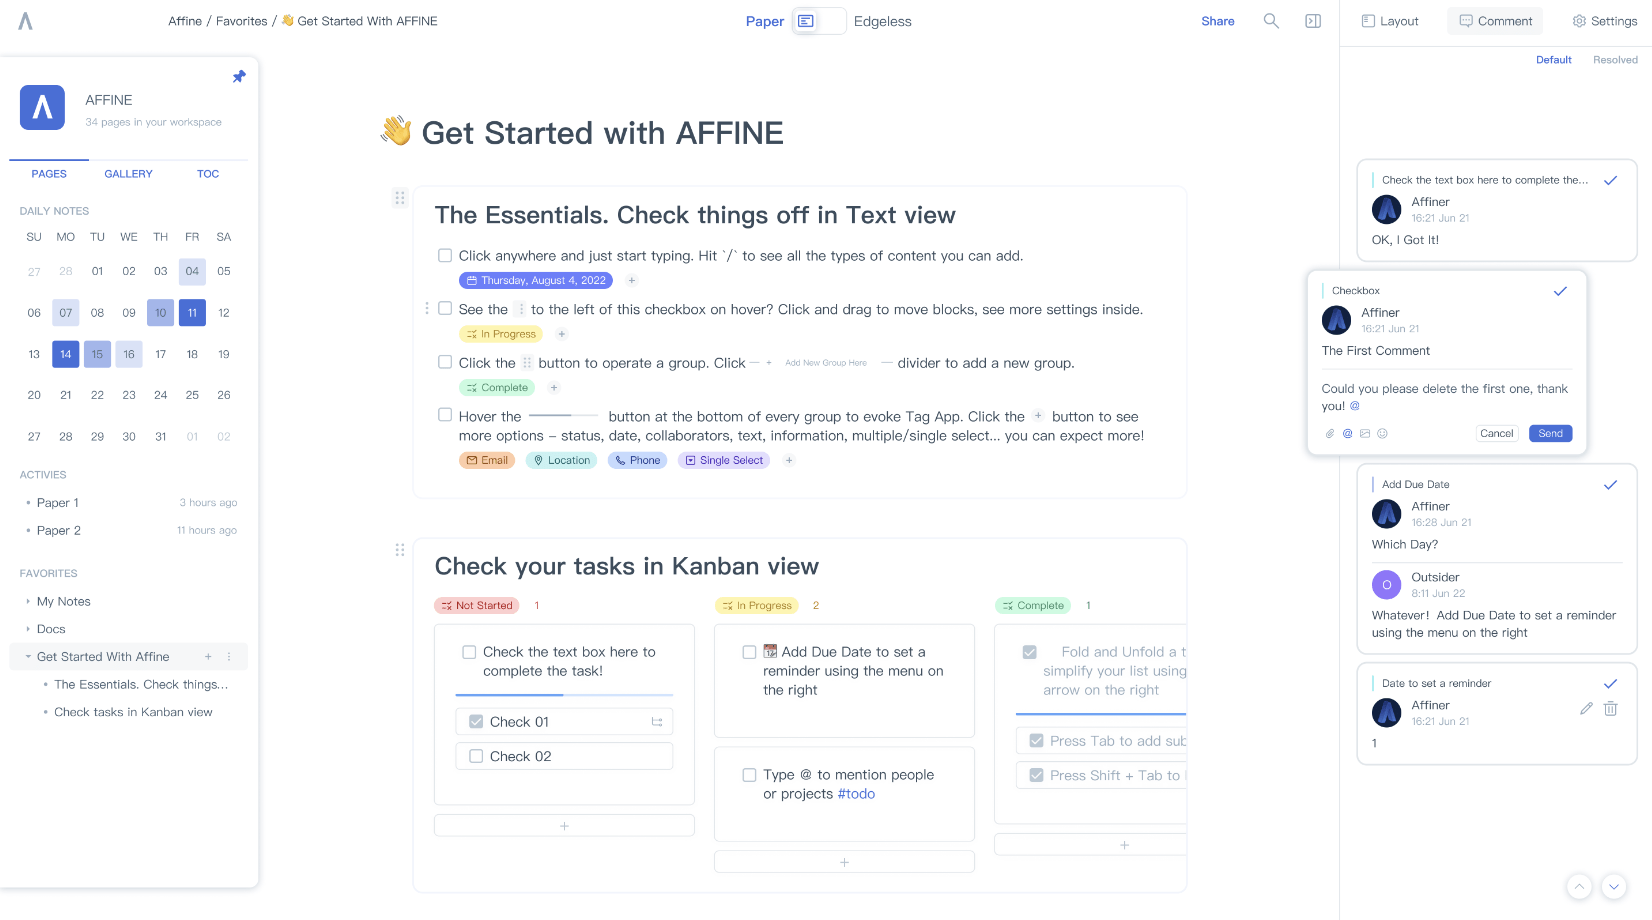Expand My Notes in Favorites
The height and width of the screenshot is (920, 1652).
(28, 602)
